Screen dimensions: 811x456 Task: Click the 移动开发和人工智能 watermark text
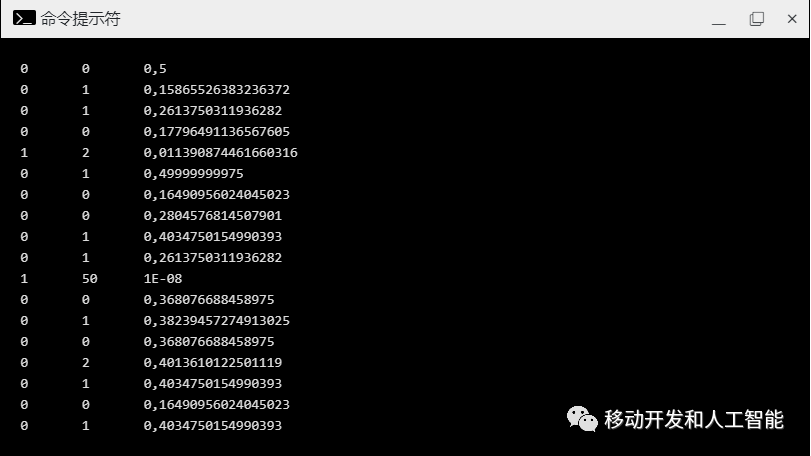point(694,419)
